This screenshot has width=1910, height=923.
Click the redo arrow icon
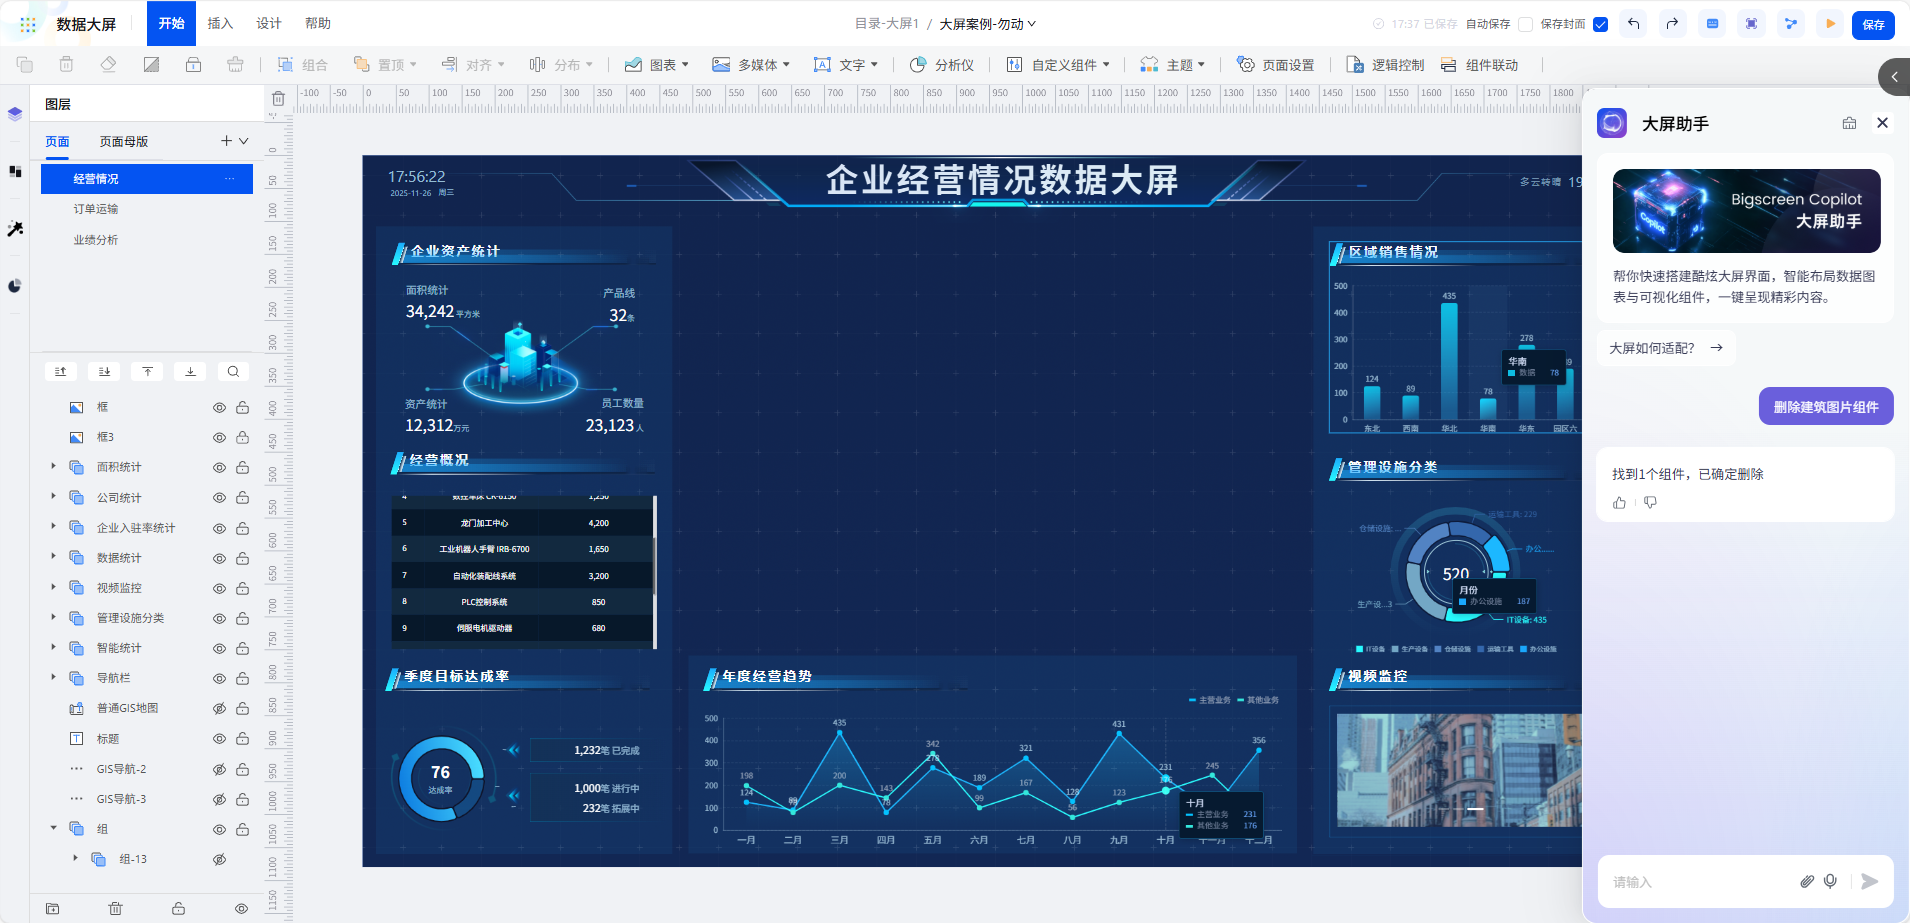pos(1672,24)
